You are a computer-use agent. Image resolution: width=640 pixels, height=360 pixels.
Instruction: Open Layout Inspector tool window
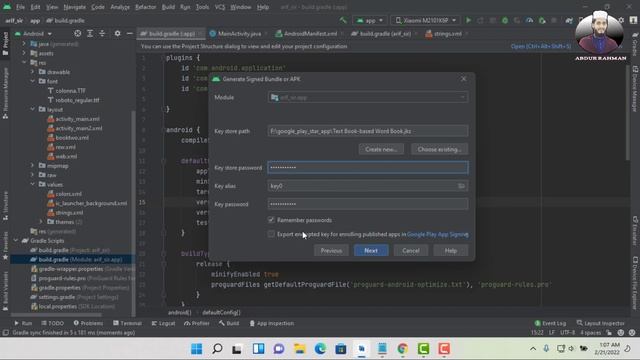[600, 323]
